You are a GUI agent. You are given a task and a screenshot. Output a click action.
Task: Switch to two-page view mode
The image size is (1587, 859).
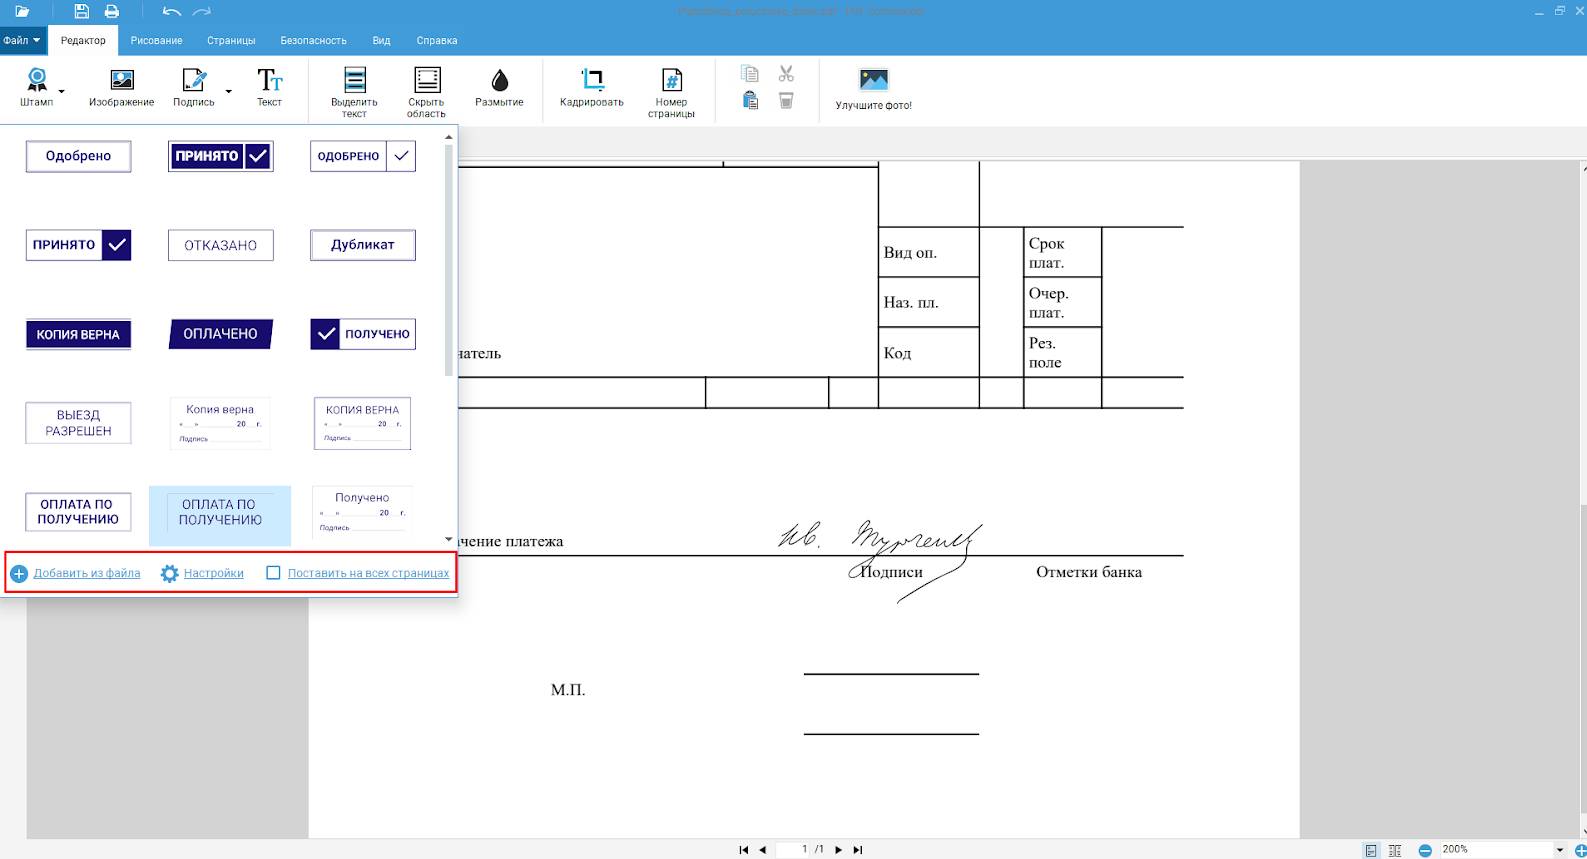pos(1395,850)
